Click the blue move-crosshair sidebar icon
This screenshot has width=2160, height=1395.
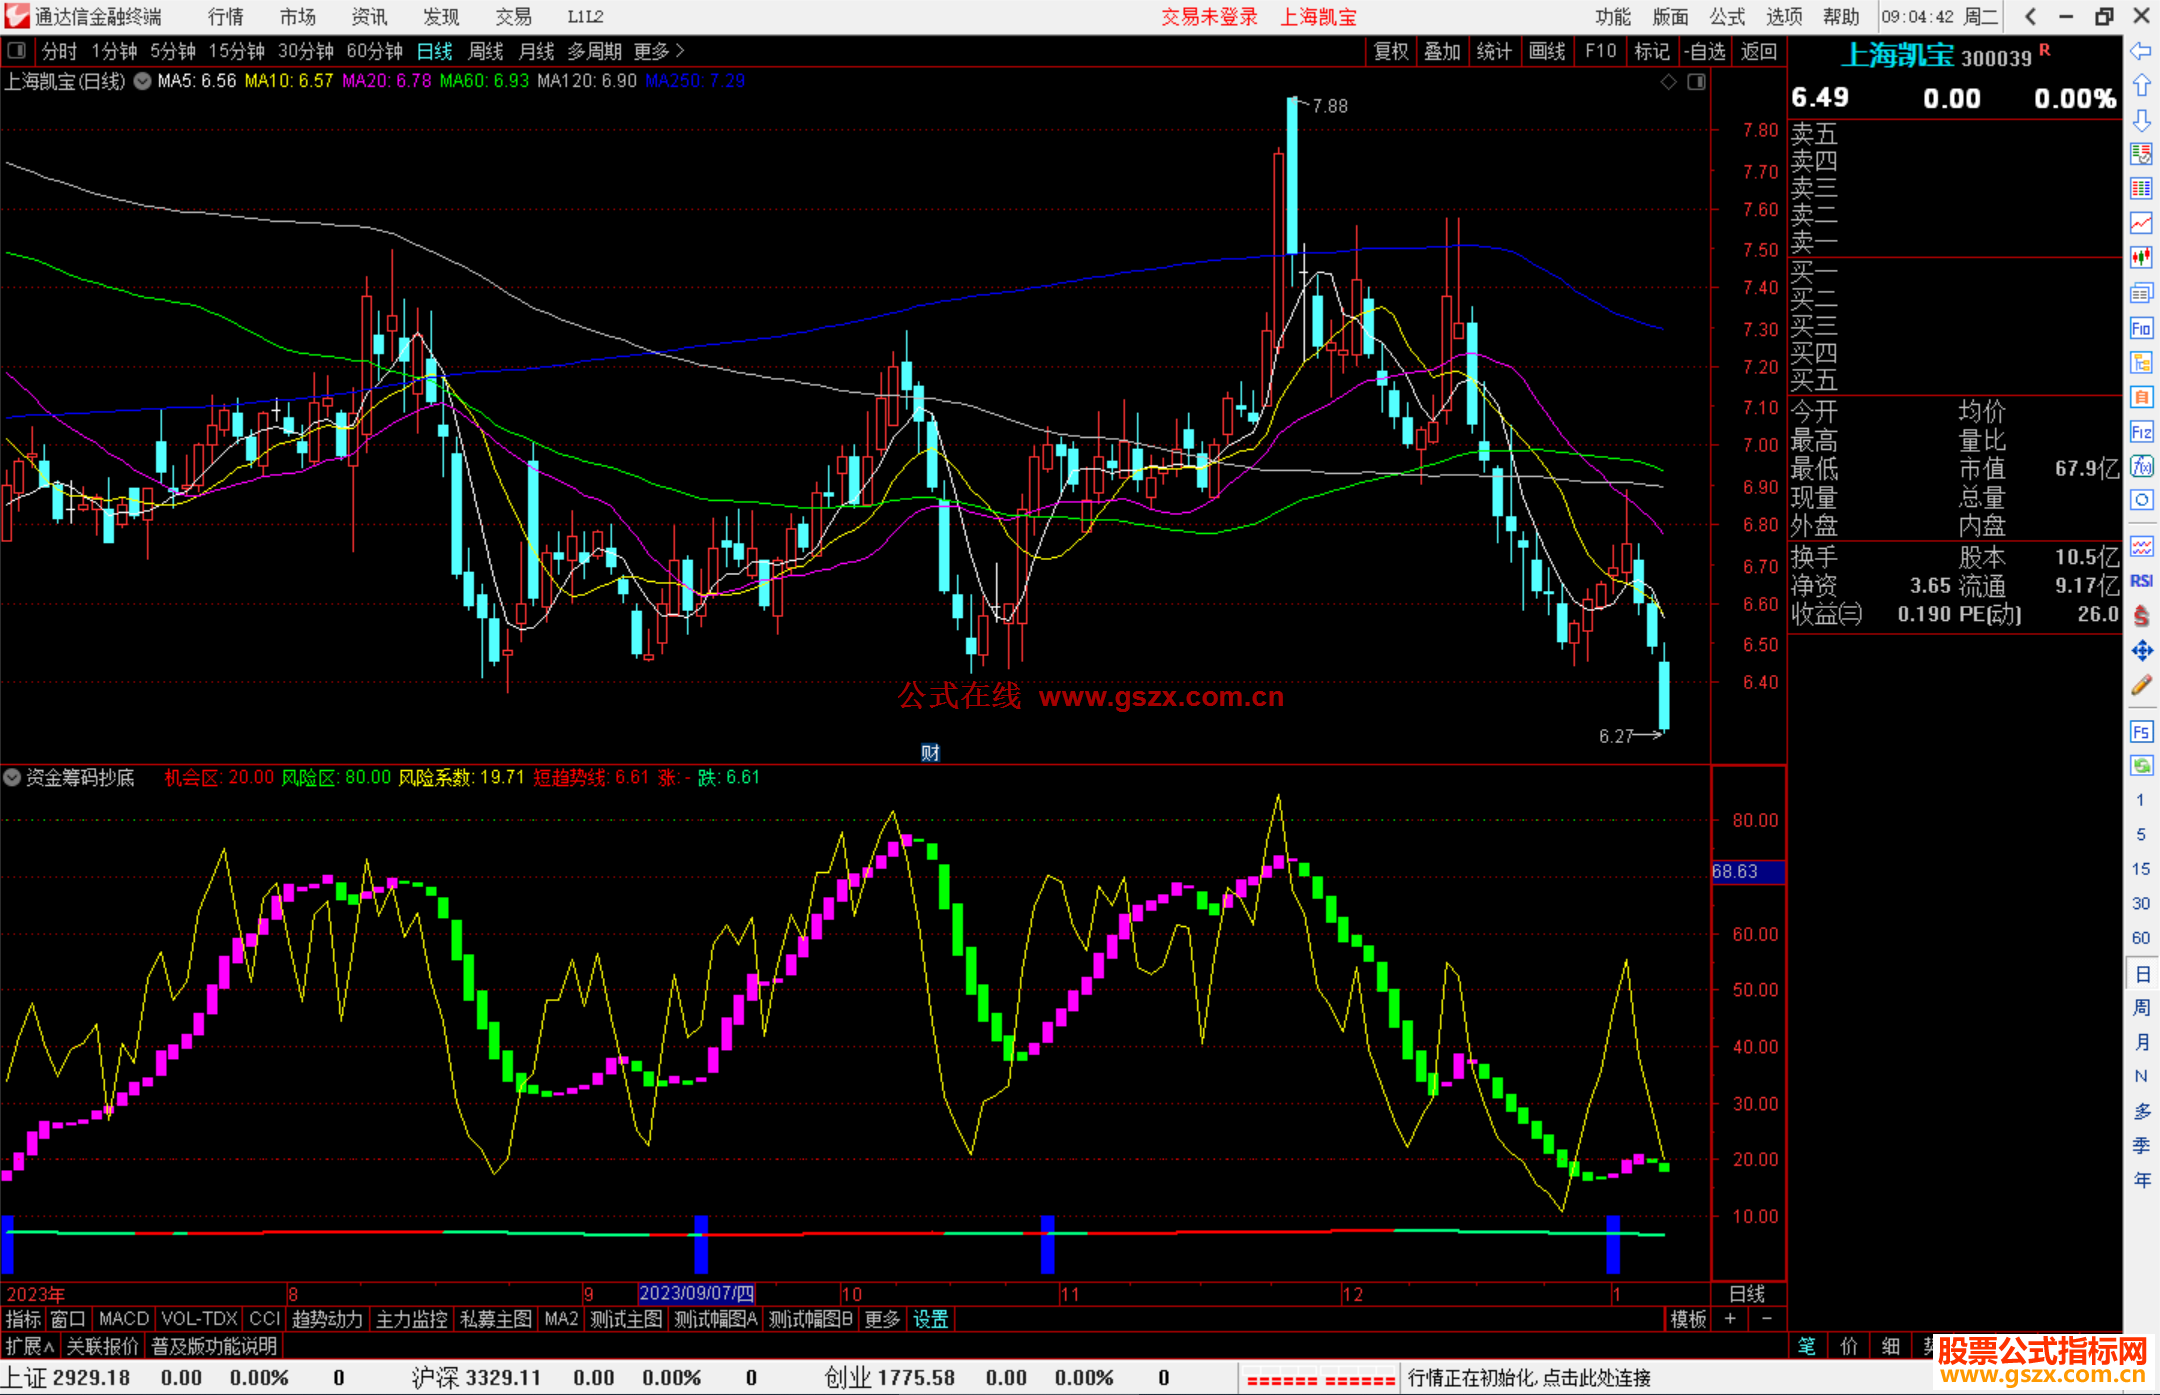[2141, 651]
